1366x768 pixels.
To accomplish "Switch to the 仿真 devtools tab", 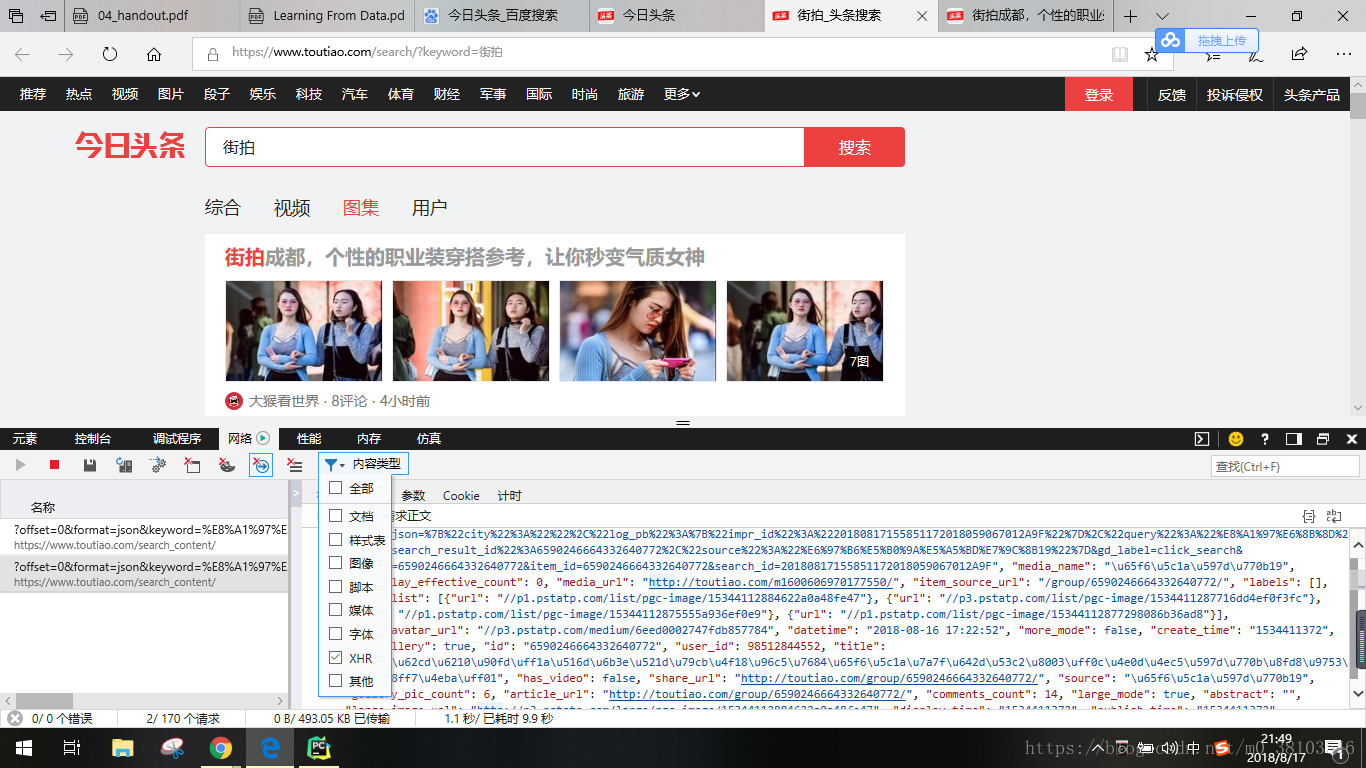I will (429, 439).
